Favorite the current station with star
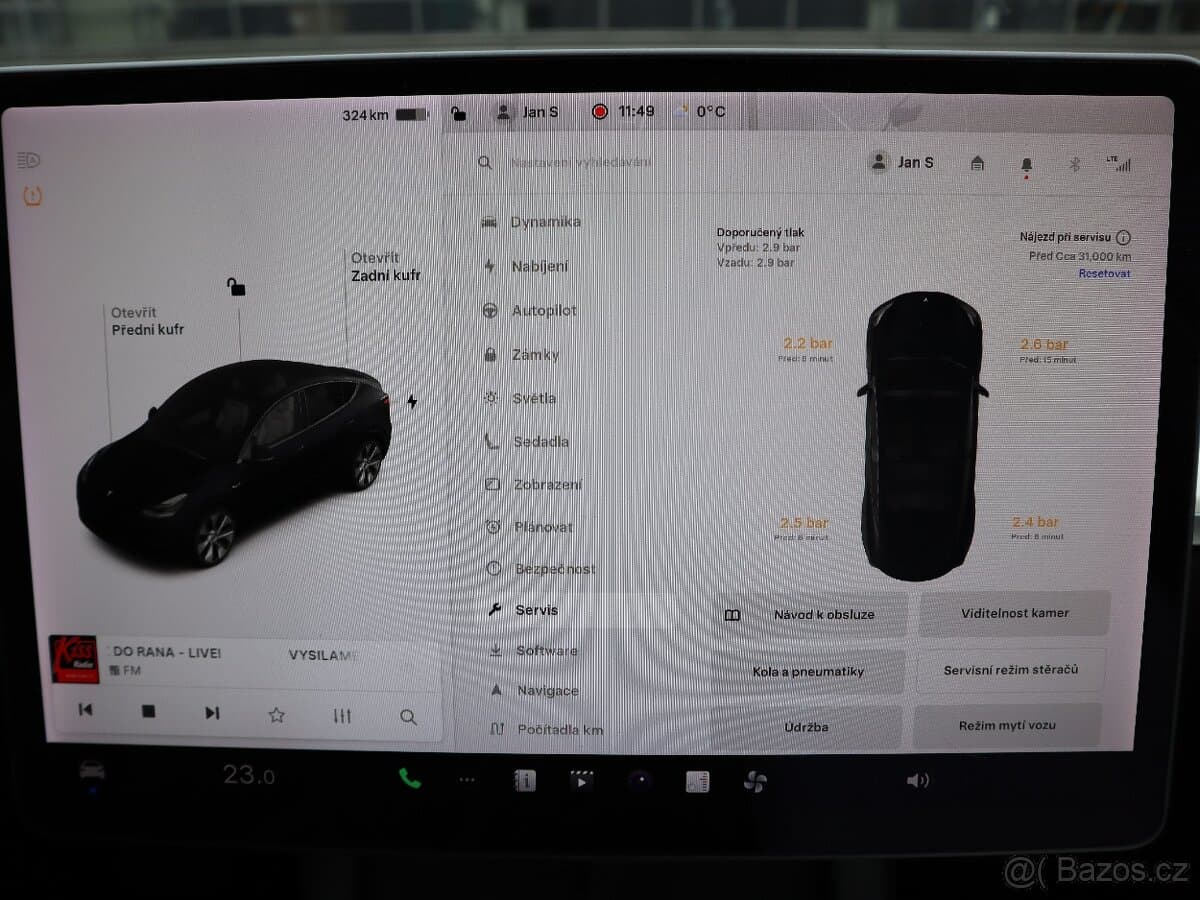1200x900 pixels. click(277, 715)
